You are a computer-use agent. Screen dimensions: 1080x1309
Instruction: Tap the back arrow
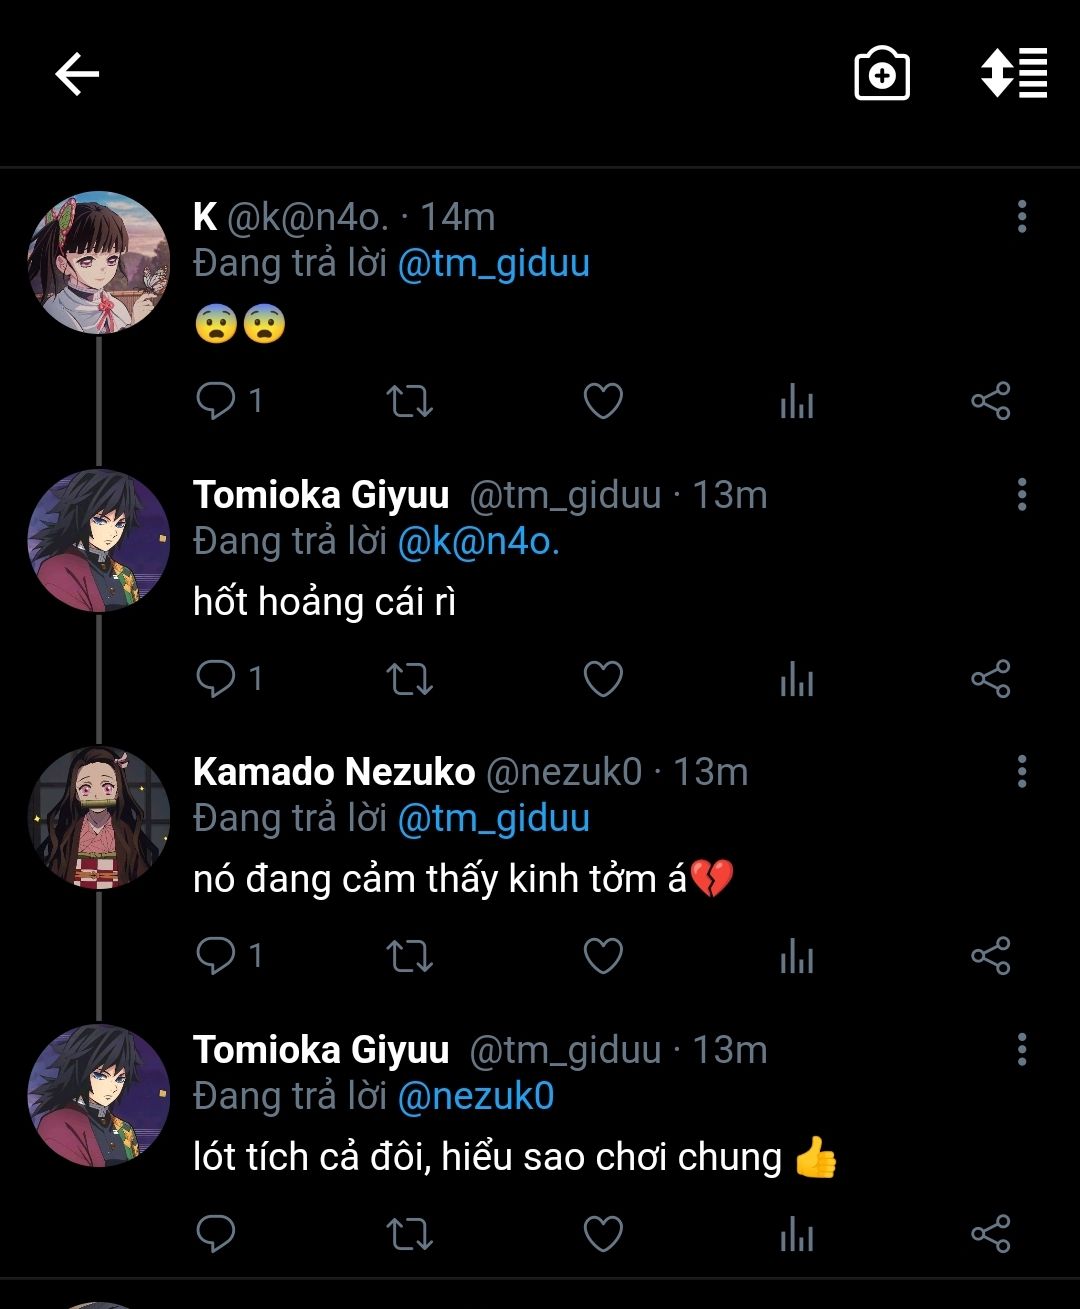(77, 75)
